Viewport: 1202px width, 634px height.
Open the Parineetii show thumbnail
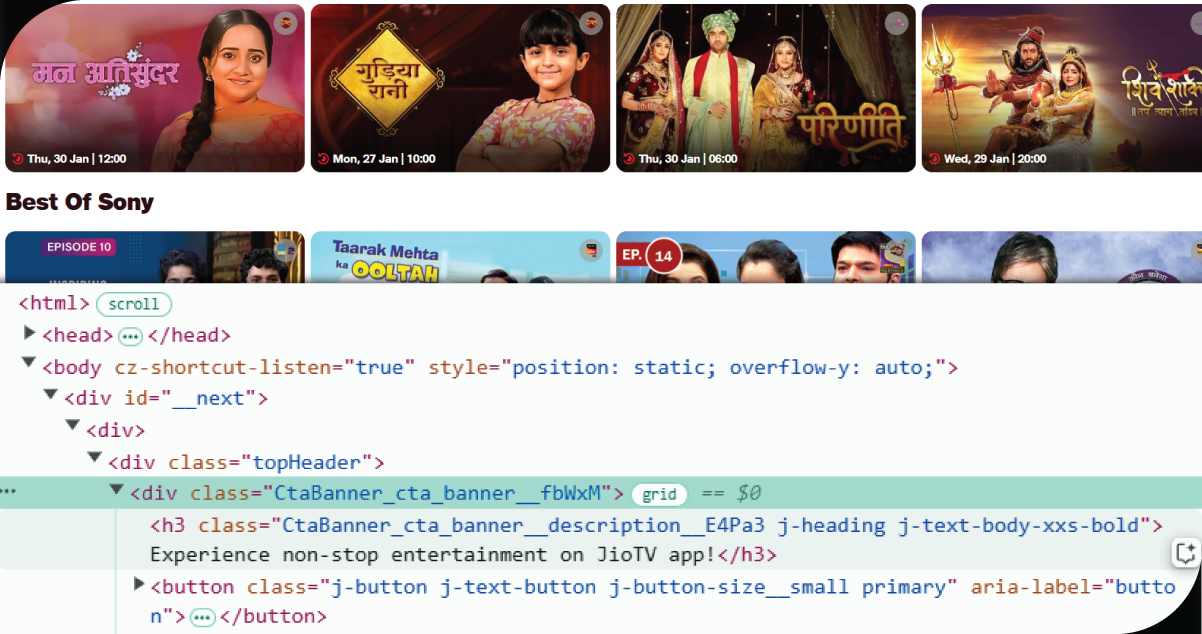coord(765,88)
